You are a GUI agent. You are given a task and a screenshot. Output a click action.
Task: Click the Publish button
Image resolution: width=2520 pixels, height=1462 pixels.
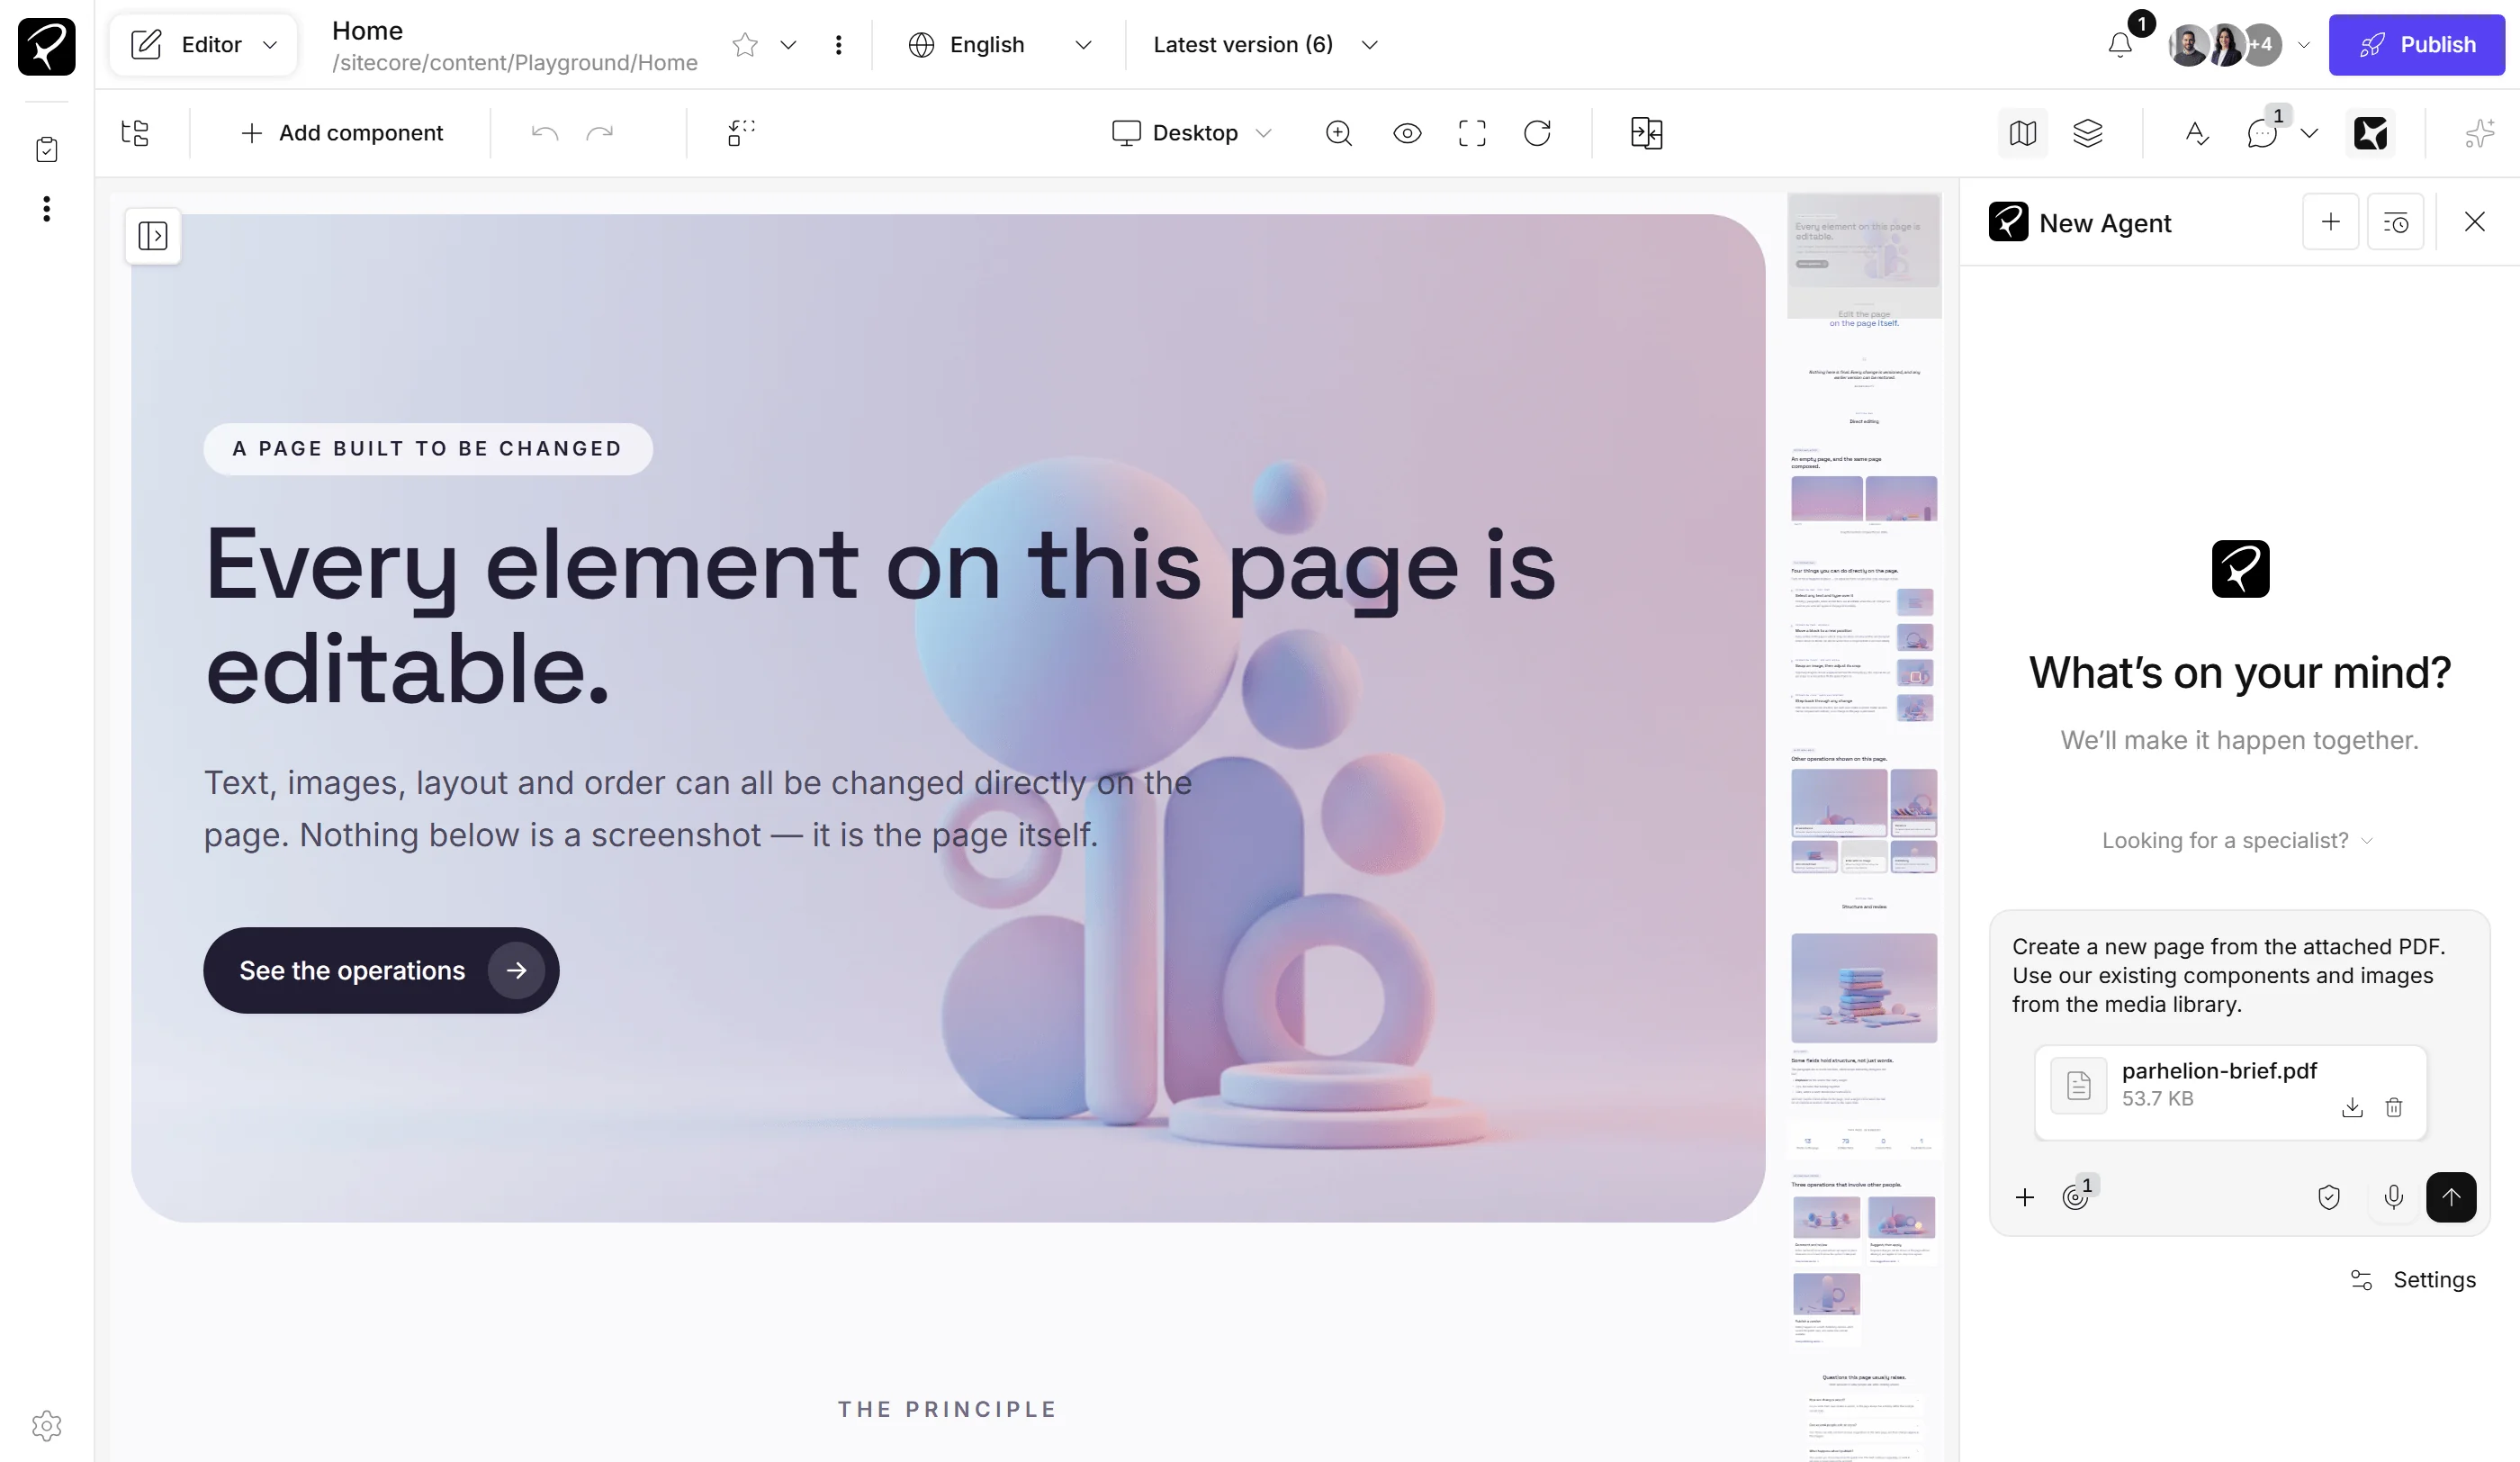[x=2416, y=45]
